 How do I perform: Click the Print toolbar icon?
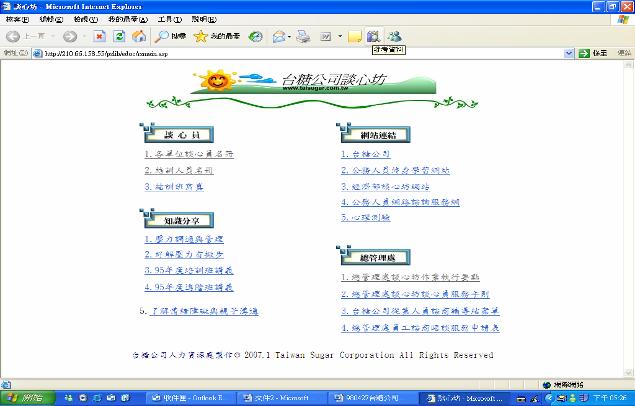(x=303, y=37)
